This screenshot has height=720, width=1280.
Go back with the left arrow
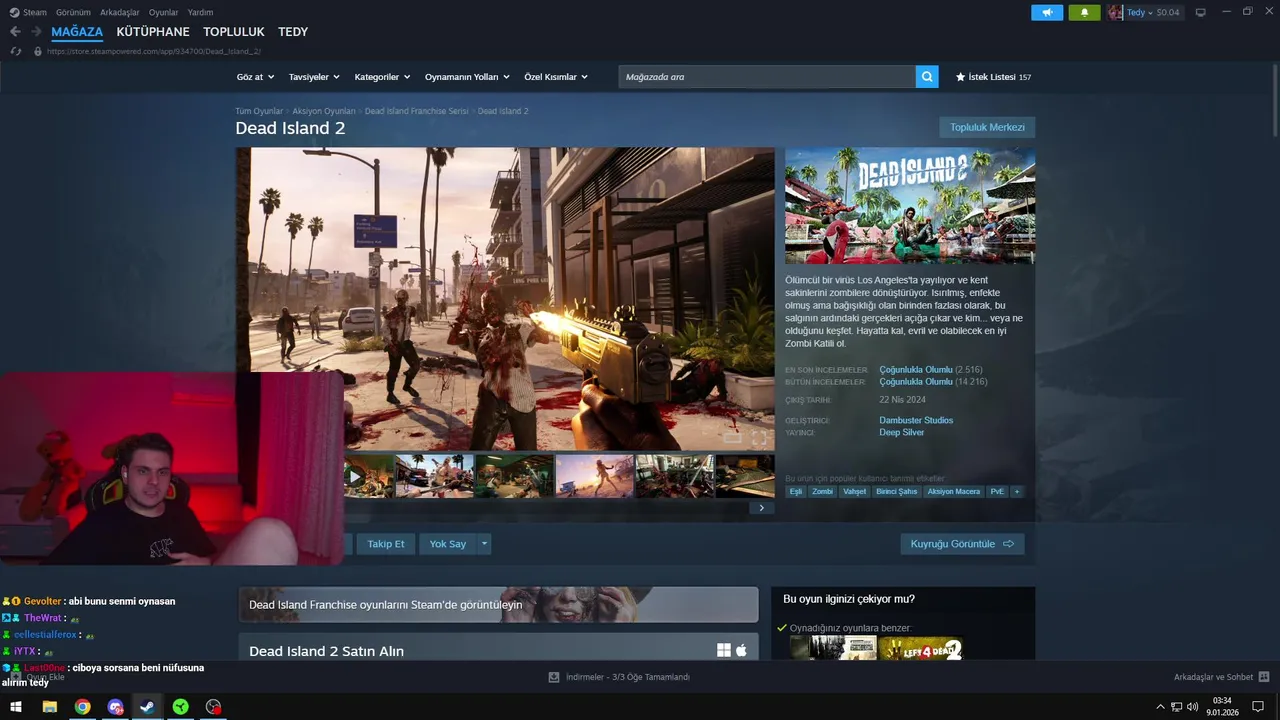click(15, 32)
